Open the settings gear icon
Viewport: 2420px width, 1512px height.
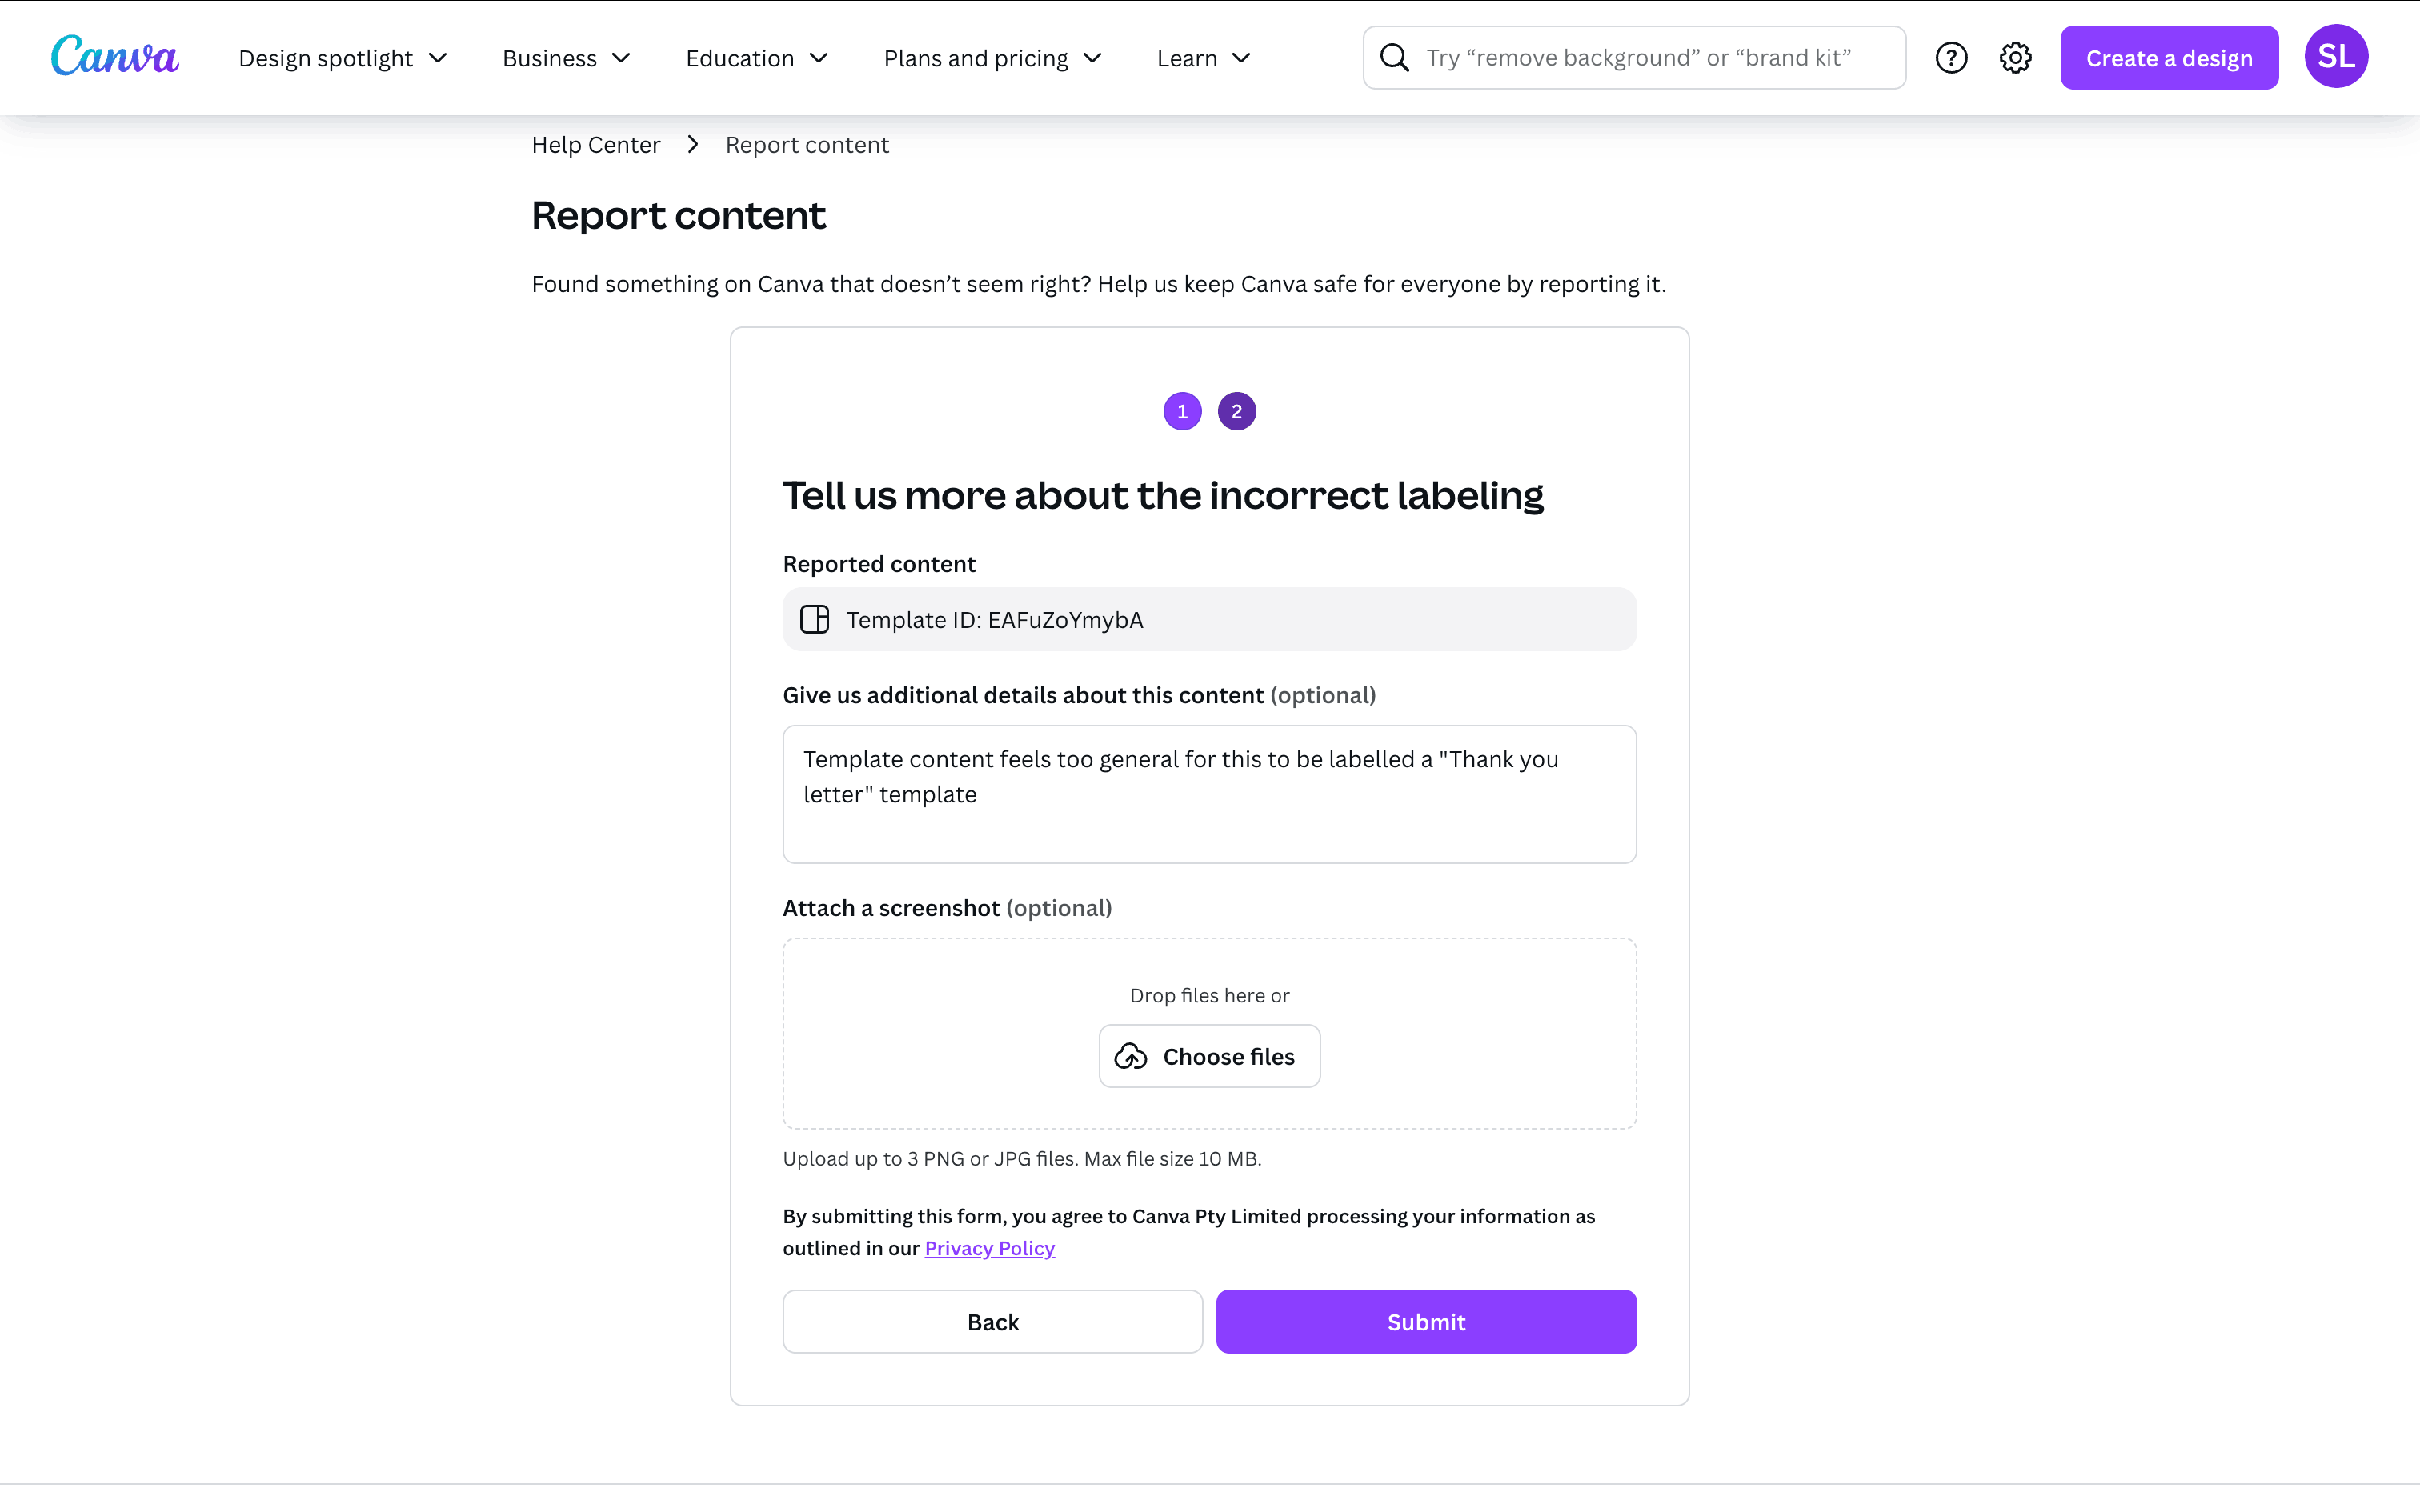coord(2015,58)
